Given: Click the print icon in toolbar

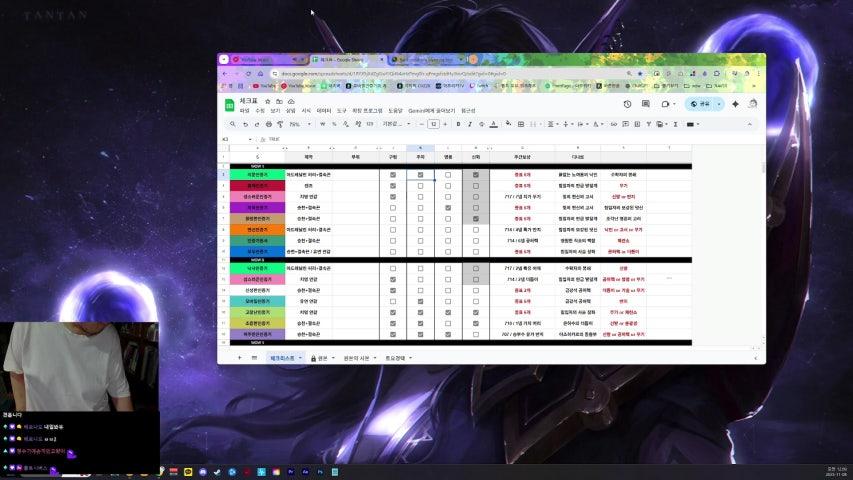Looking at the screenshot, I should [x=268, y=124].
